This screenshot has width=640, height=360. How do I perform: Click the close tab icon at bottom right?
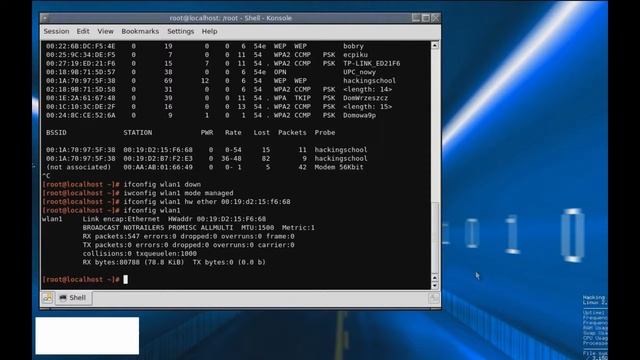[434, 298]
